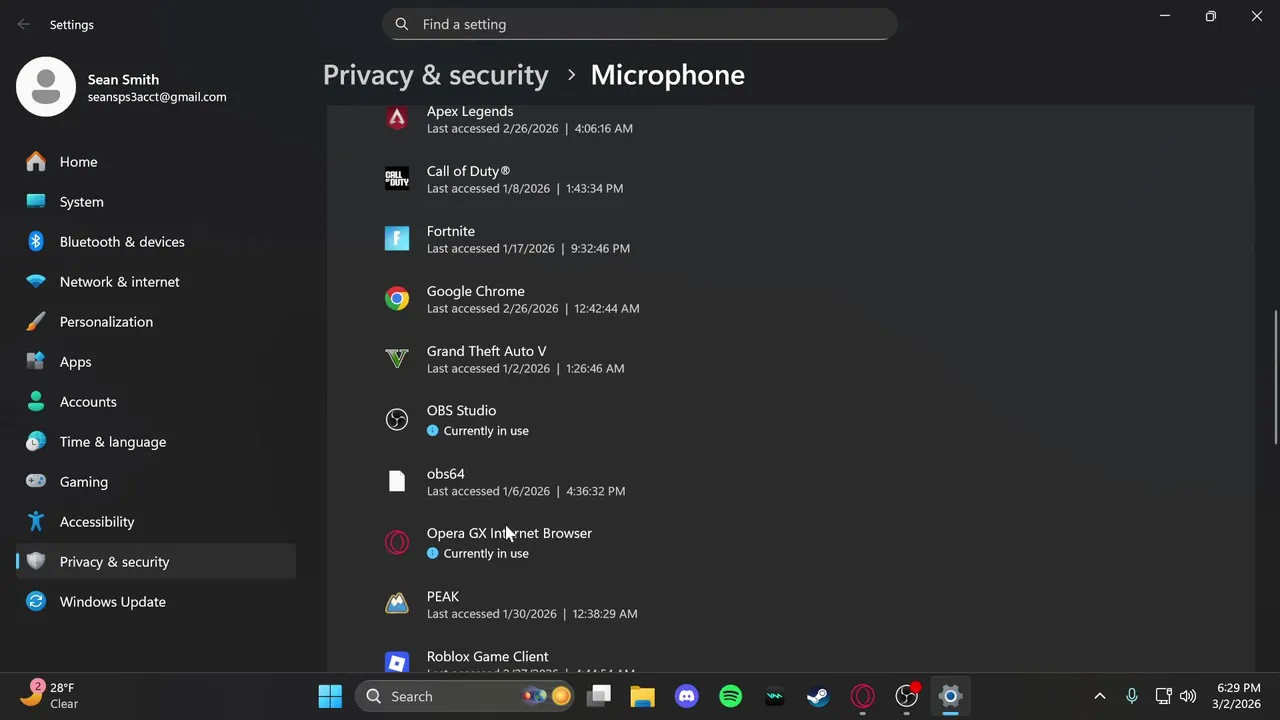Open File Explorer from taskbar
Screen dimensions: 1280x720
pyautogui.click(x=642, y=696)
